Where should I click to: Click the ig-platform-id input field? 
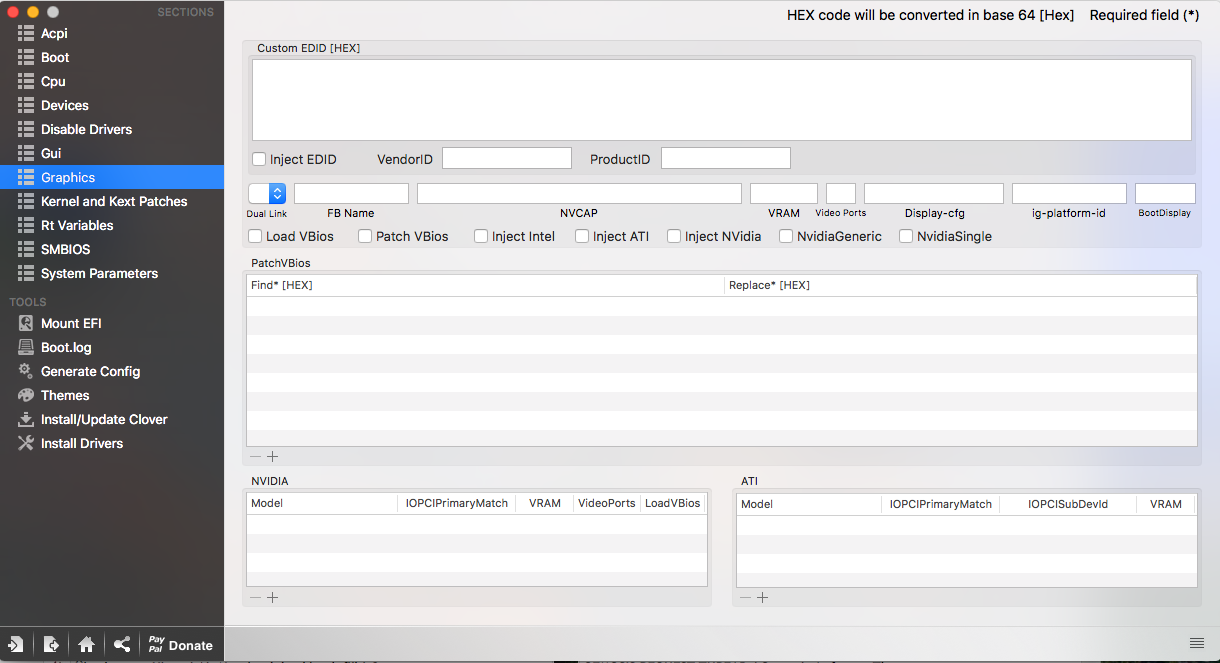[1069, 194]
